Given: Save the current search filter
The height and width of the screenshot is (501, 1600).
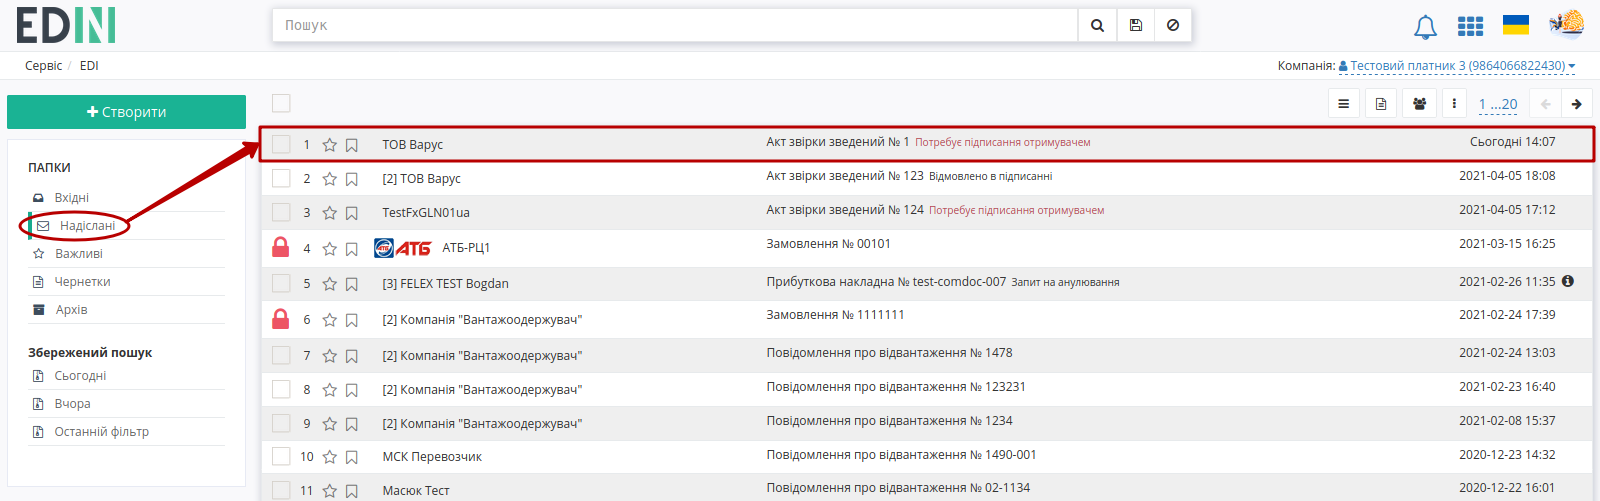Looking at the screenshot, I should click(x=1135, y=25).
